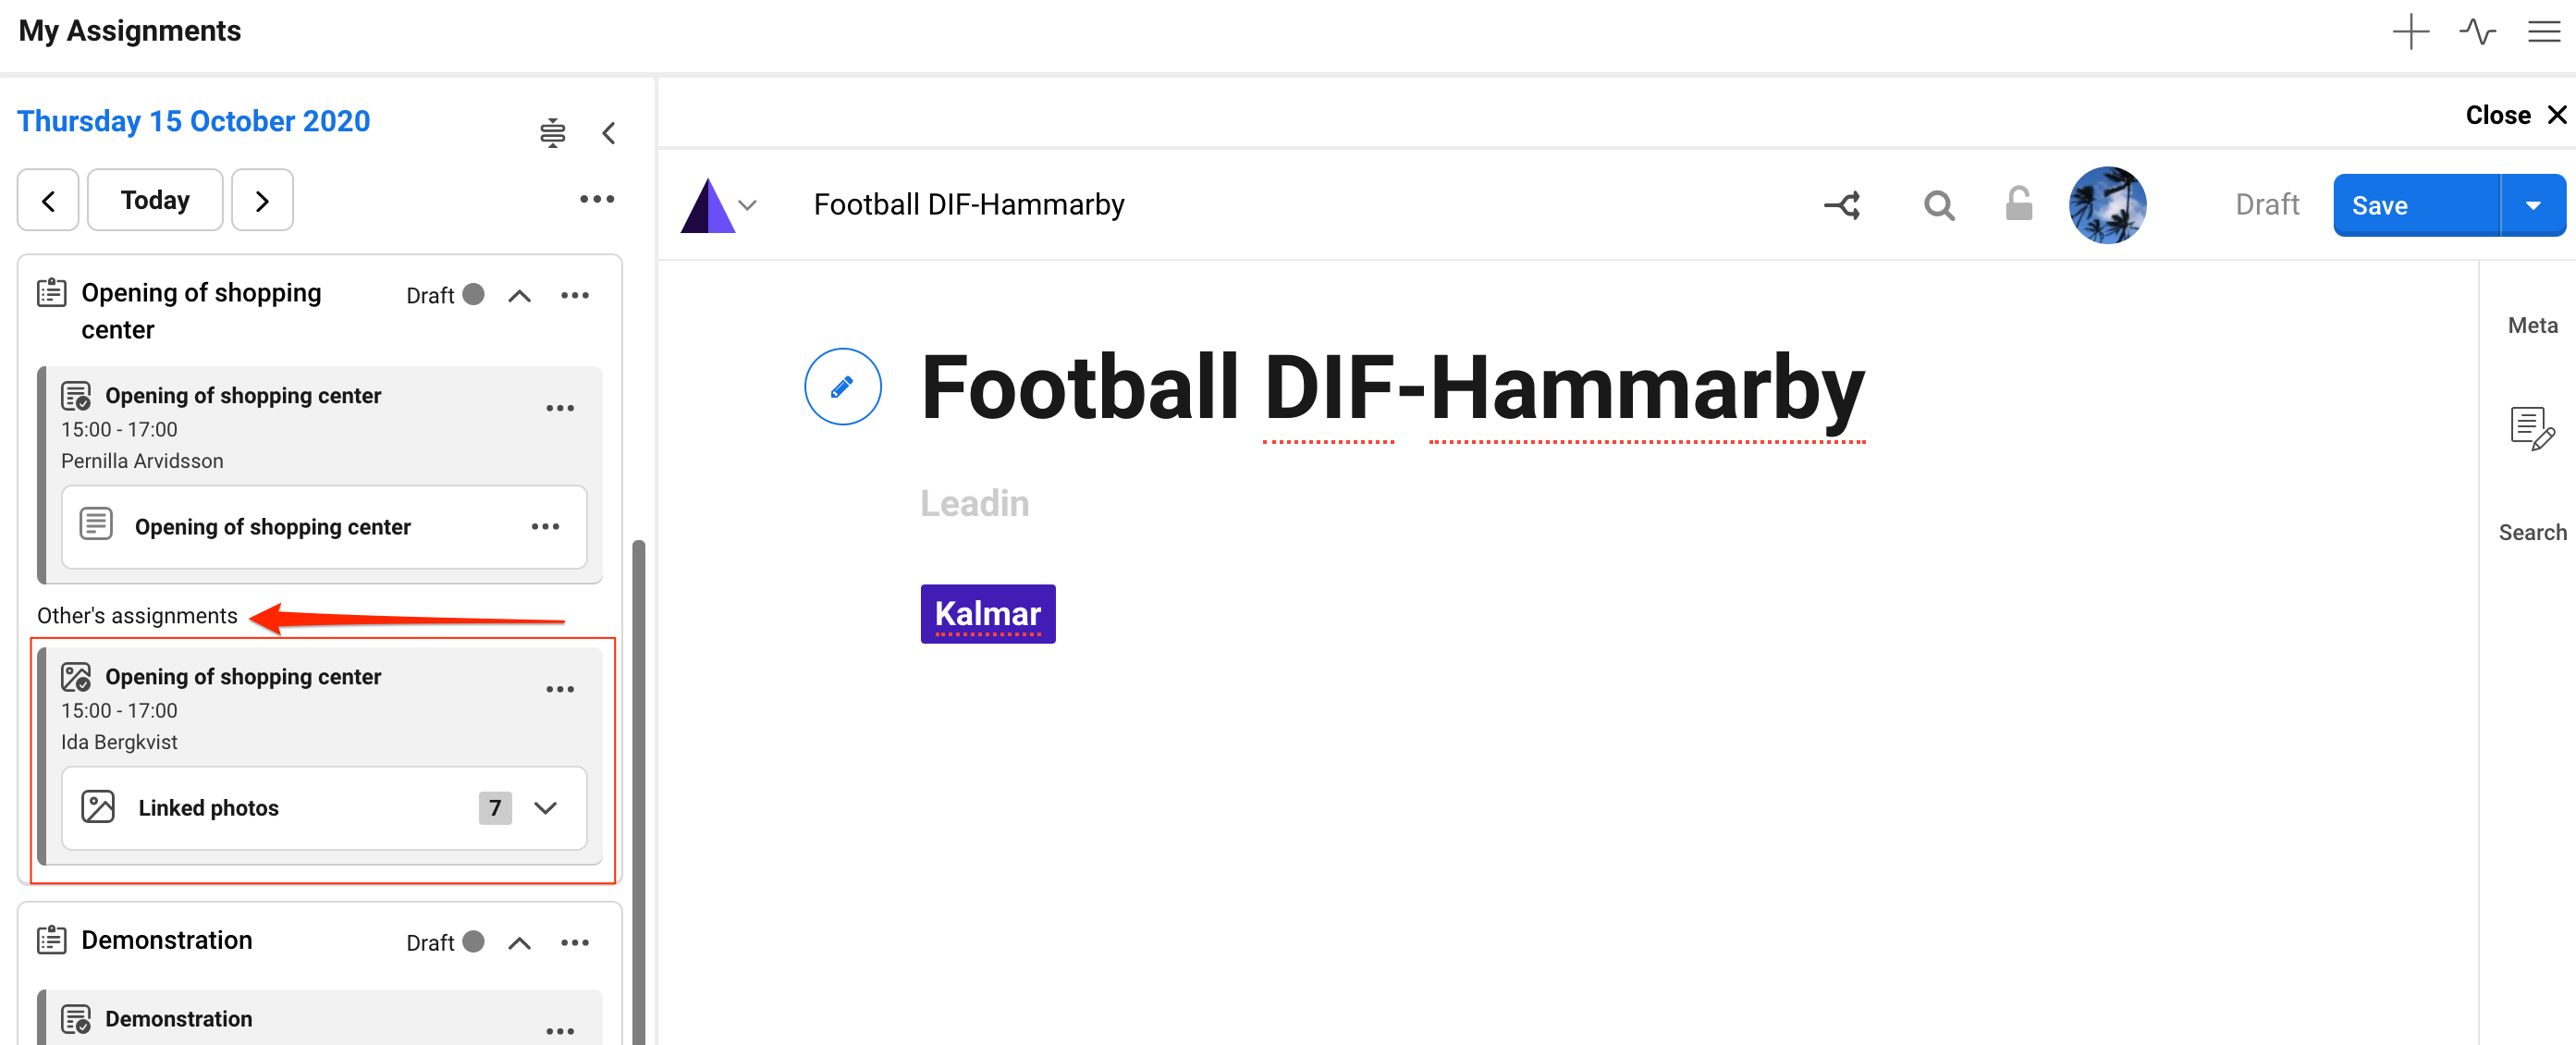The height and width of the screenshot is (1045, 2576).
Task: Collapse Opening of shopping center group
Action: tap(519, 296)
